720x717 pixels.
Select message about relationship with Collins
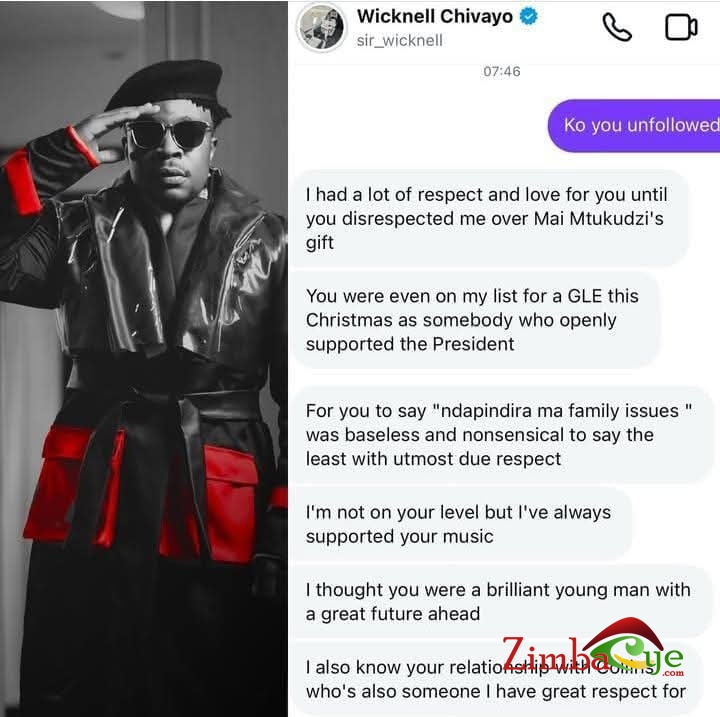(x=498, y=679)
